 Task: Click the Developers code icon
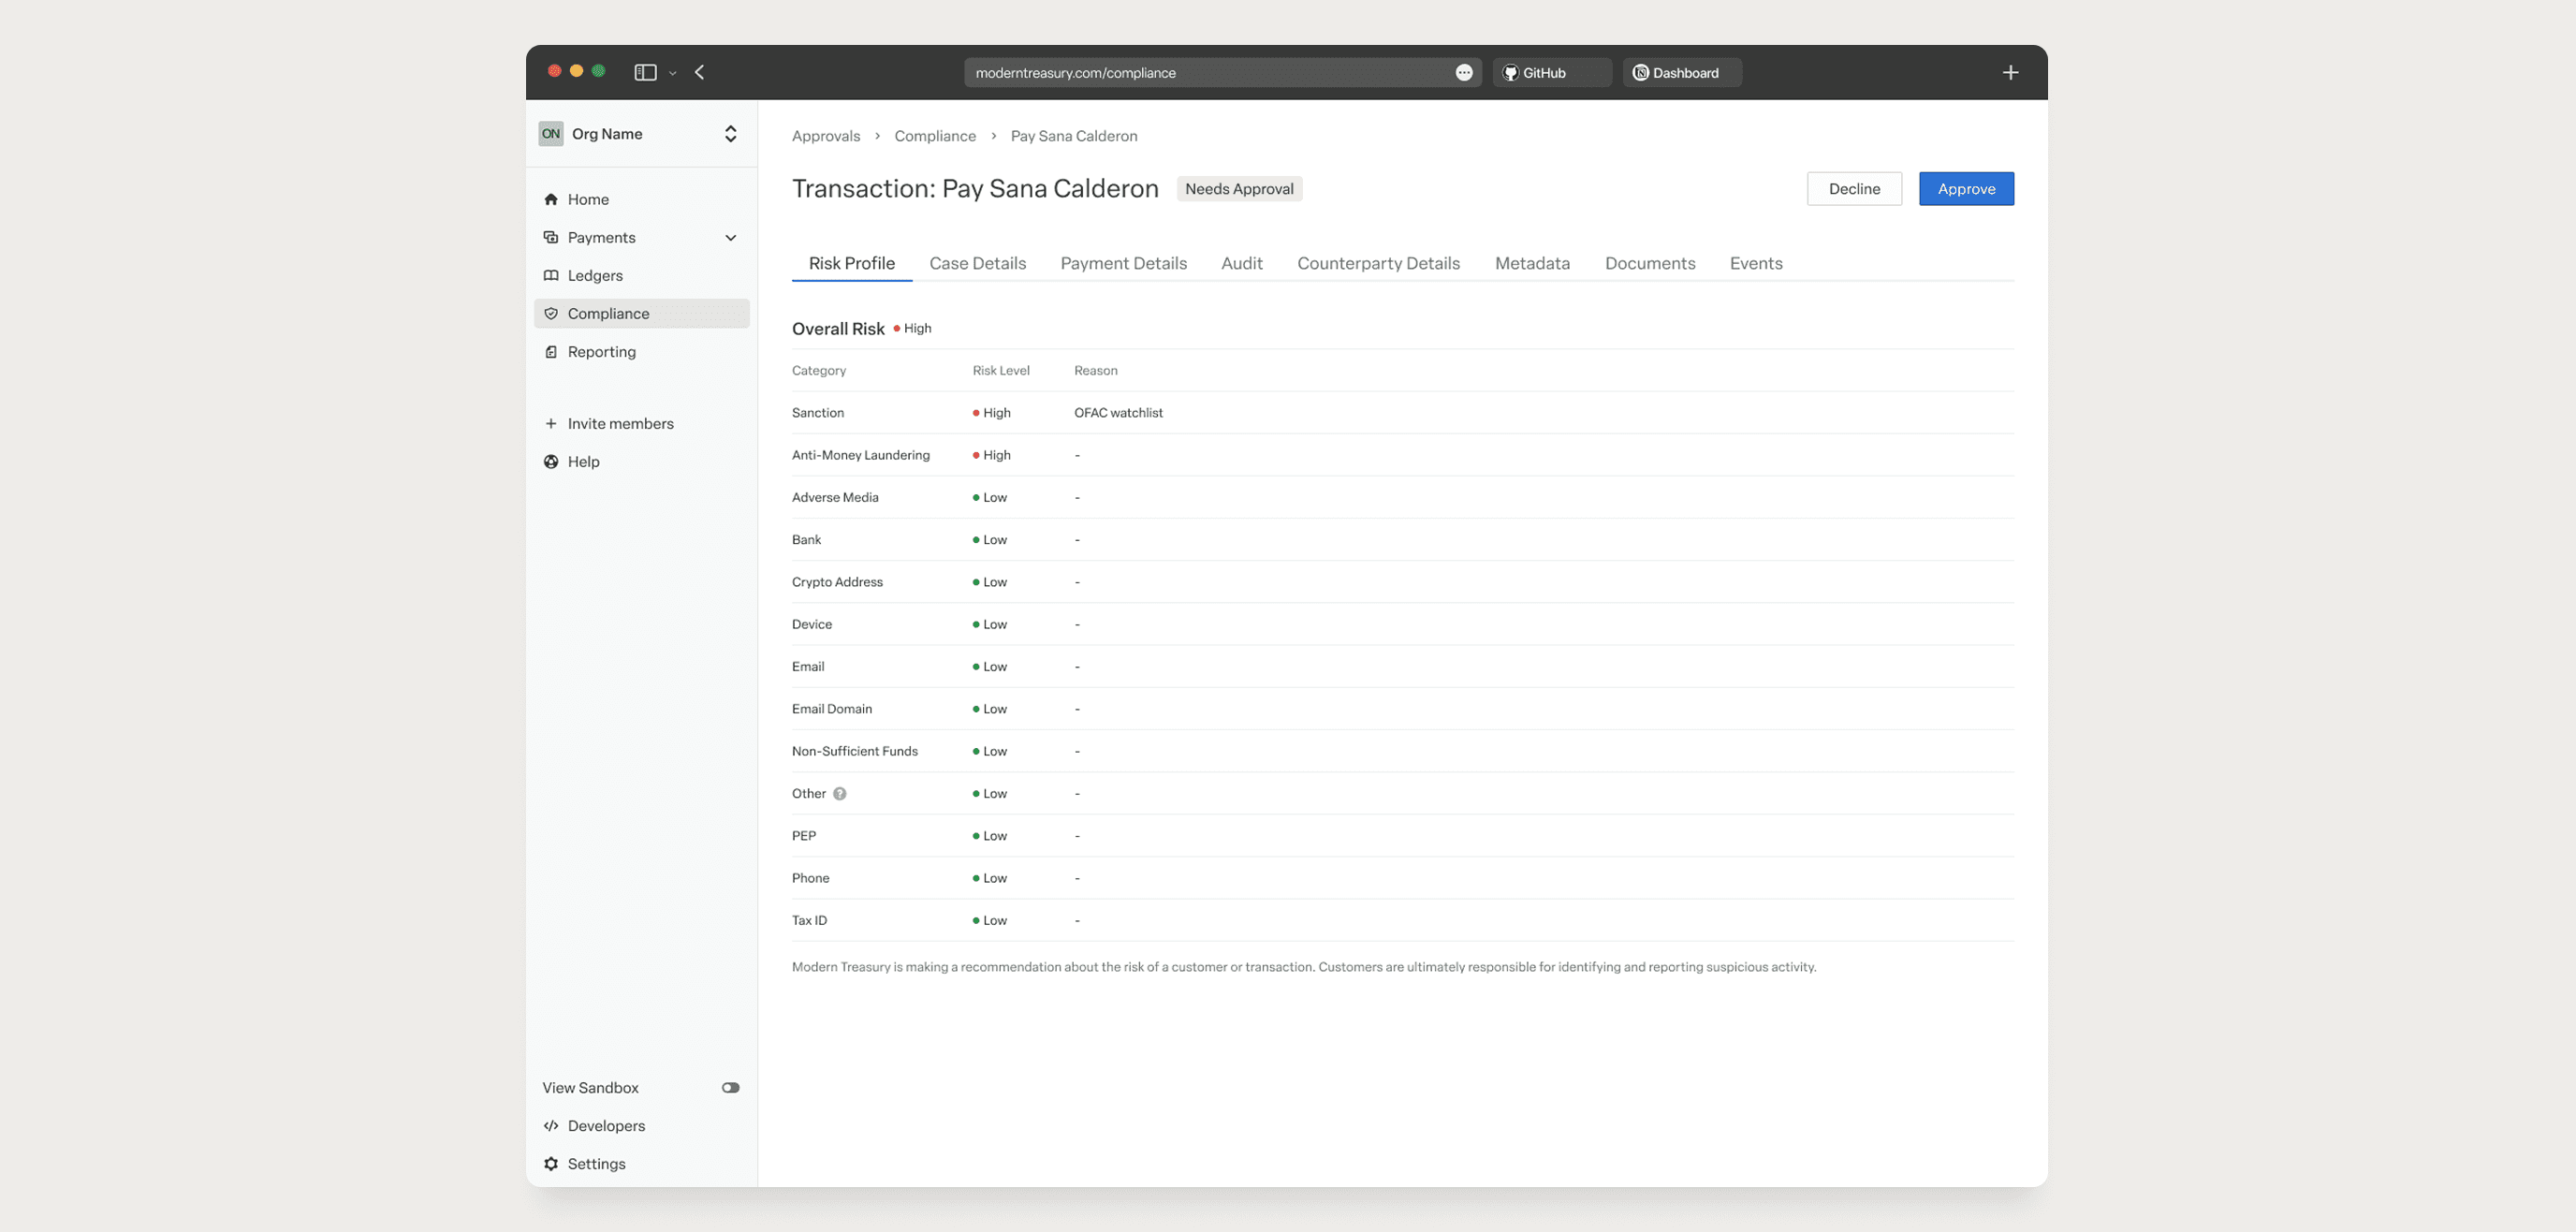(x=551, y=1125)
